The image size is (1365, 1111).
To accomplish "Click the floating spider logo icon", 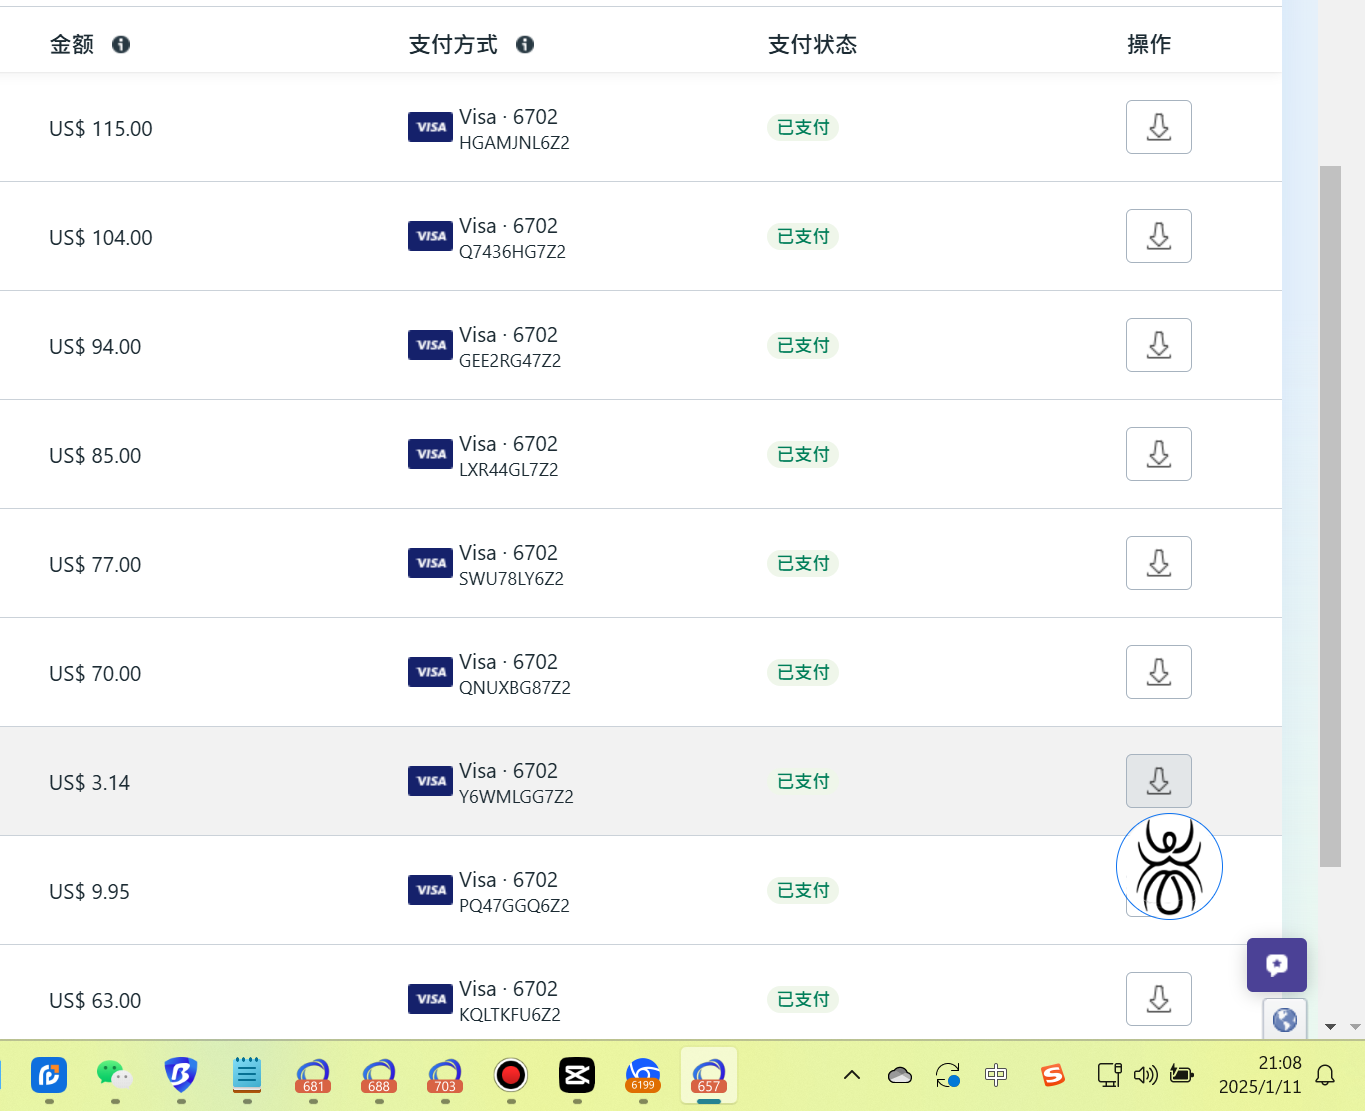I will point(1169,867).
